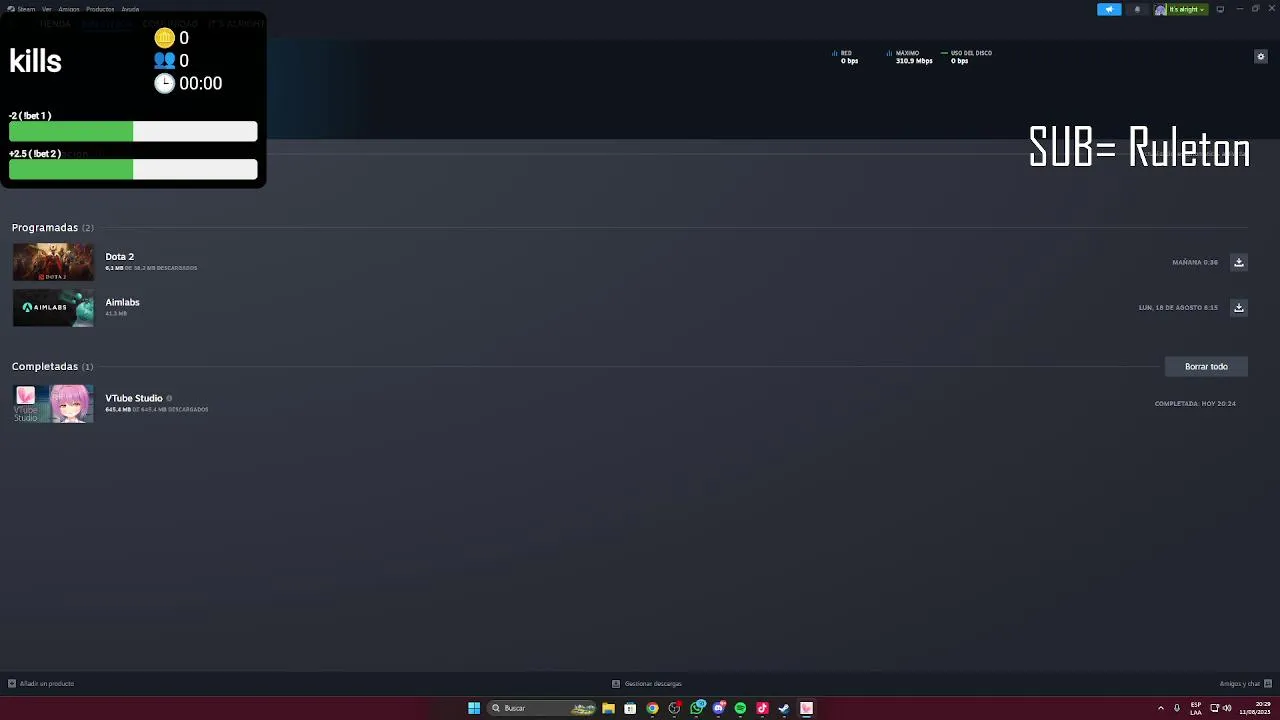Open the Steam notifications bell
The width and height of the screenshot is (1280, 720).
point(1137,9)
